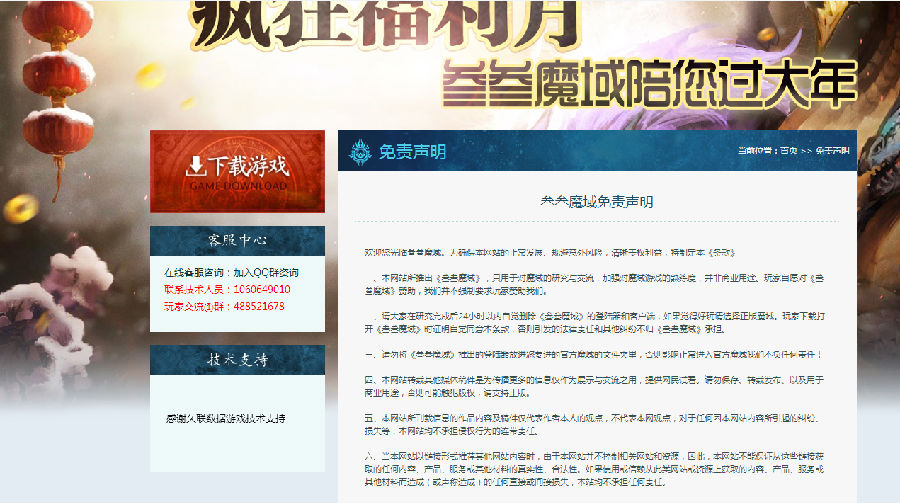Click the 叁叁魔域免责声明 article title
900x503 pixels.
(x=596, y=202)
